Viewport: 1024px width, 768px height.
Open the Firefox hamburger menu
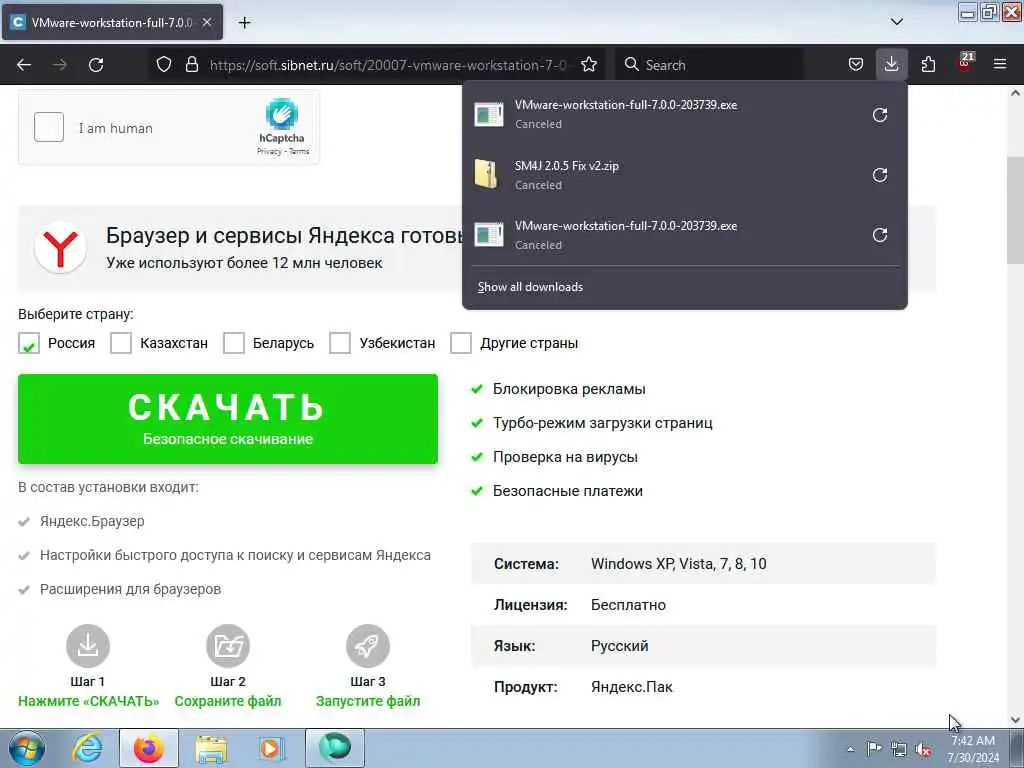[1000, 65]
